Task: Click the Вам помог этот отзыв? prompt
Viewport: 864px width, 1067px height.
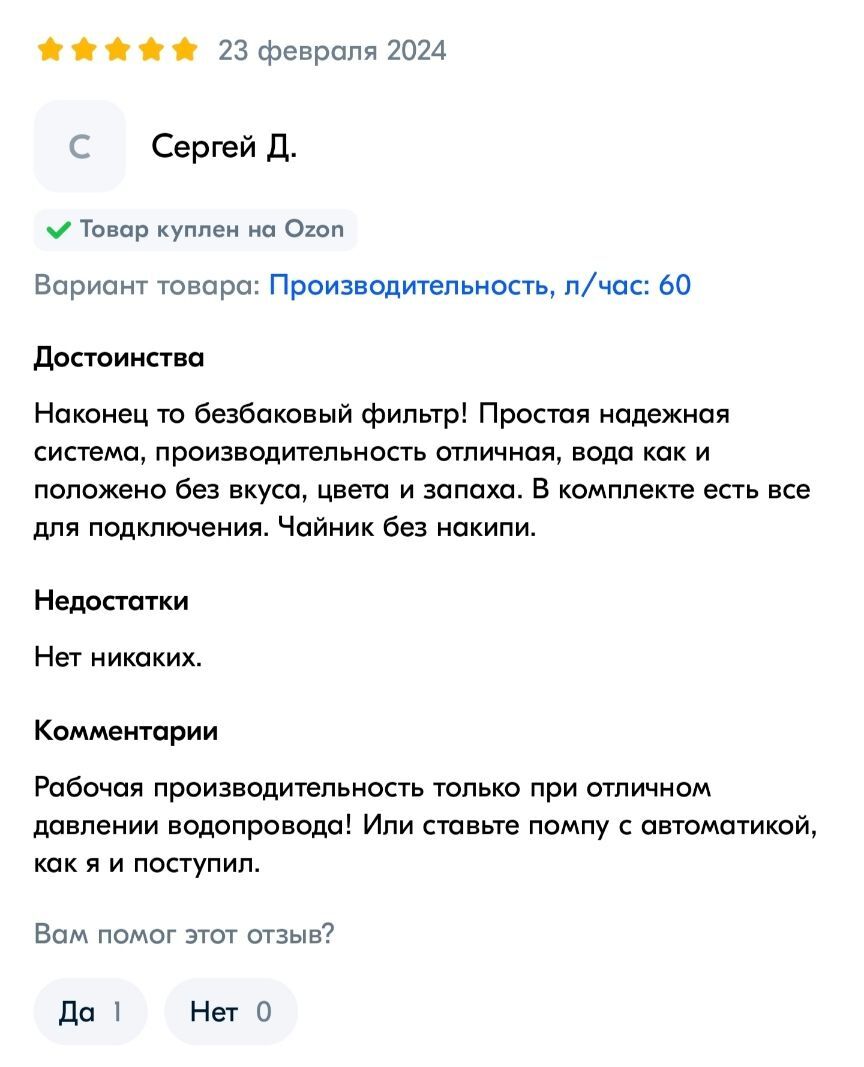Action: 184,934
